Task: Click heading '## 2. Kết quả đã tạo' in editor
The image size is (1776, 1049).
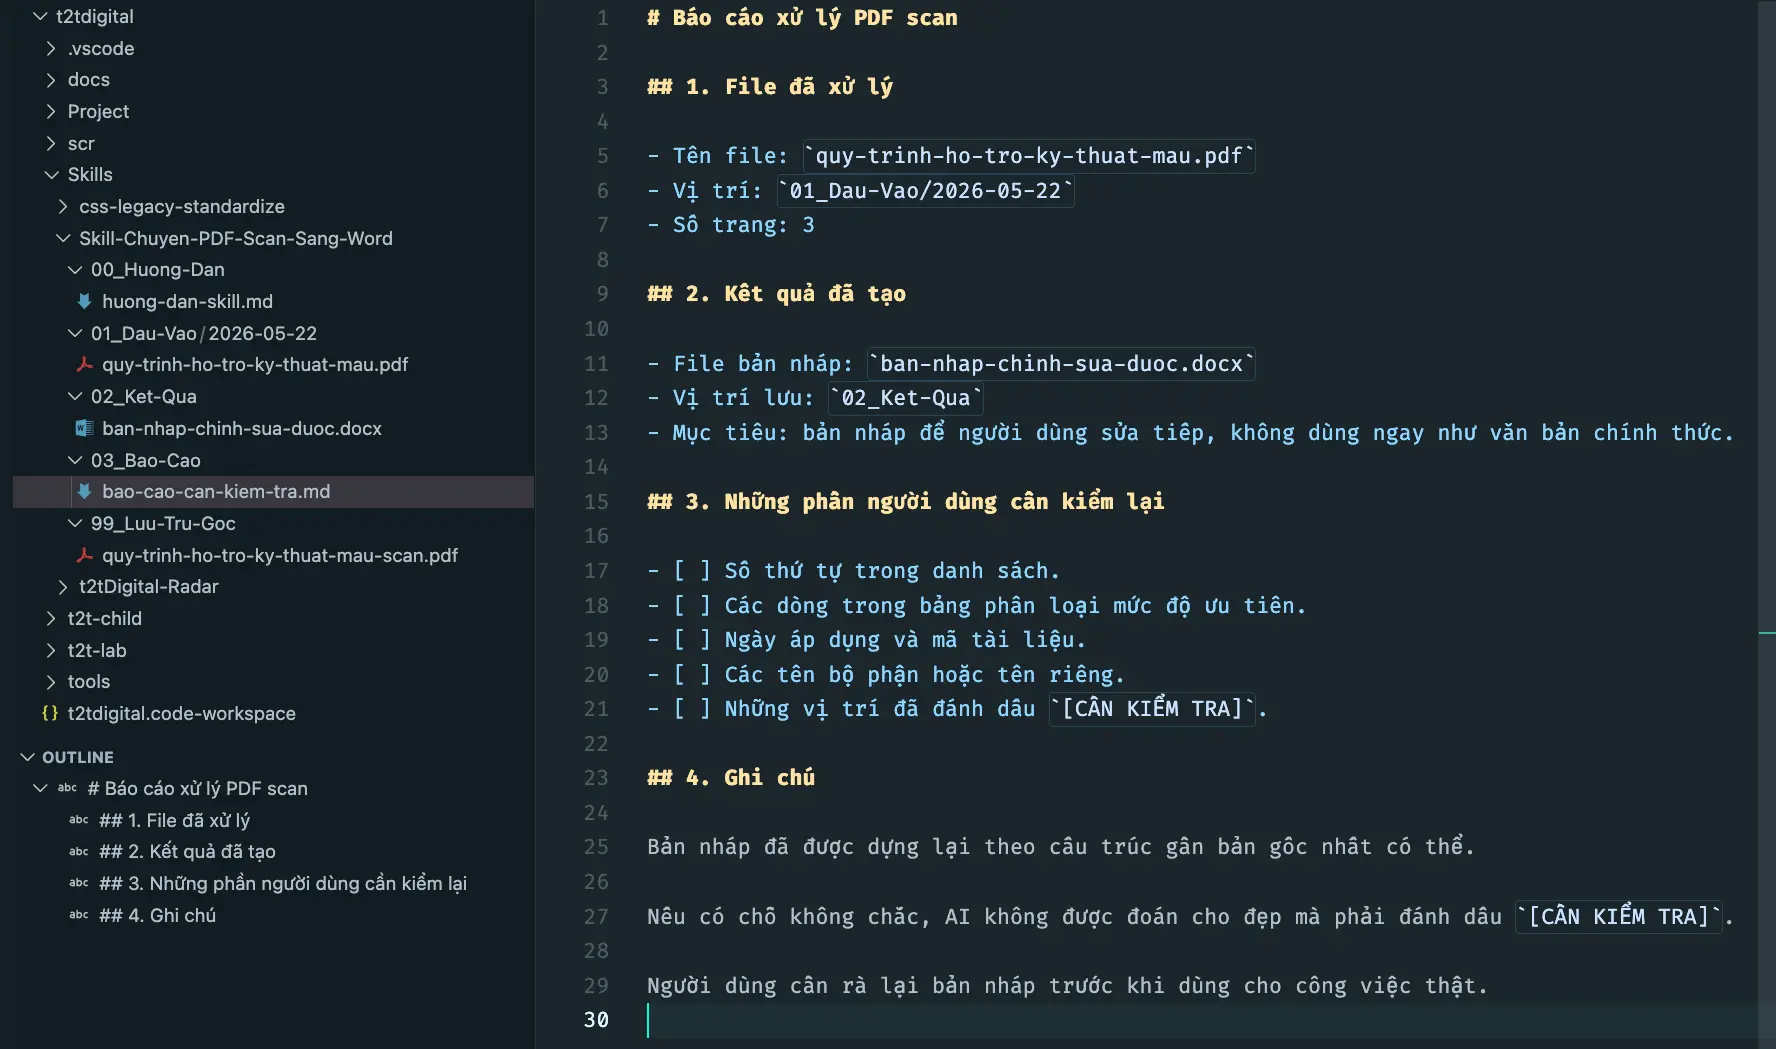Action: coord(776,294)
